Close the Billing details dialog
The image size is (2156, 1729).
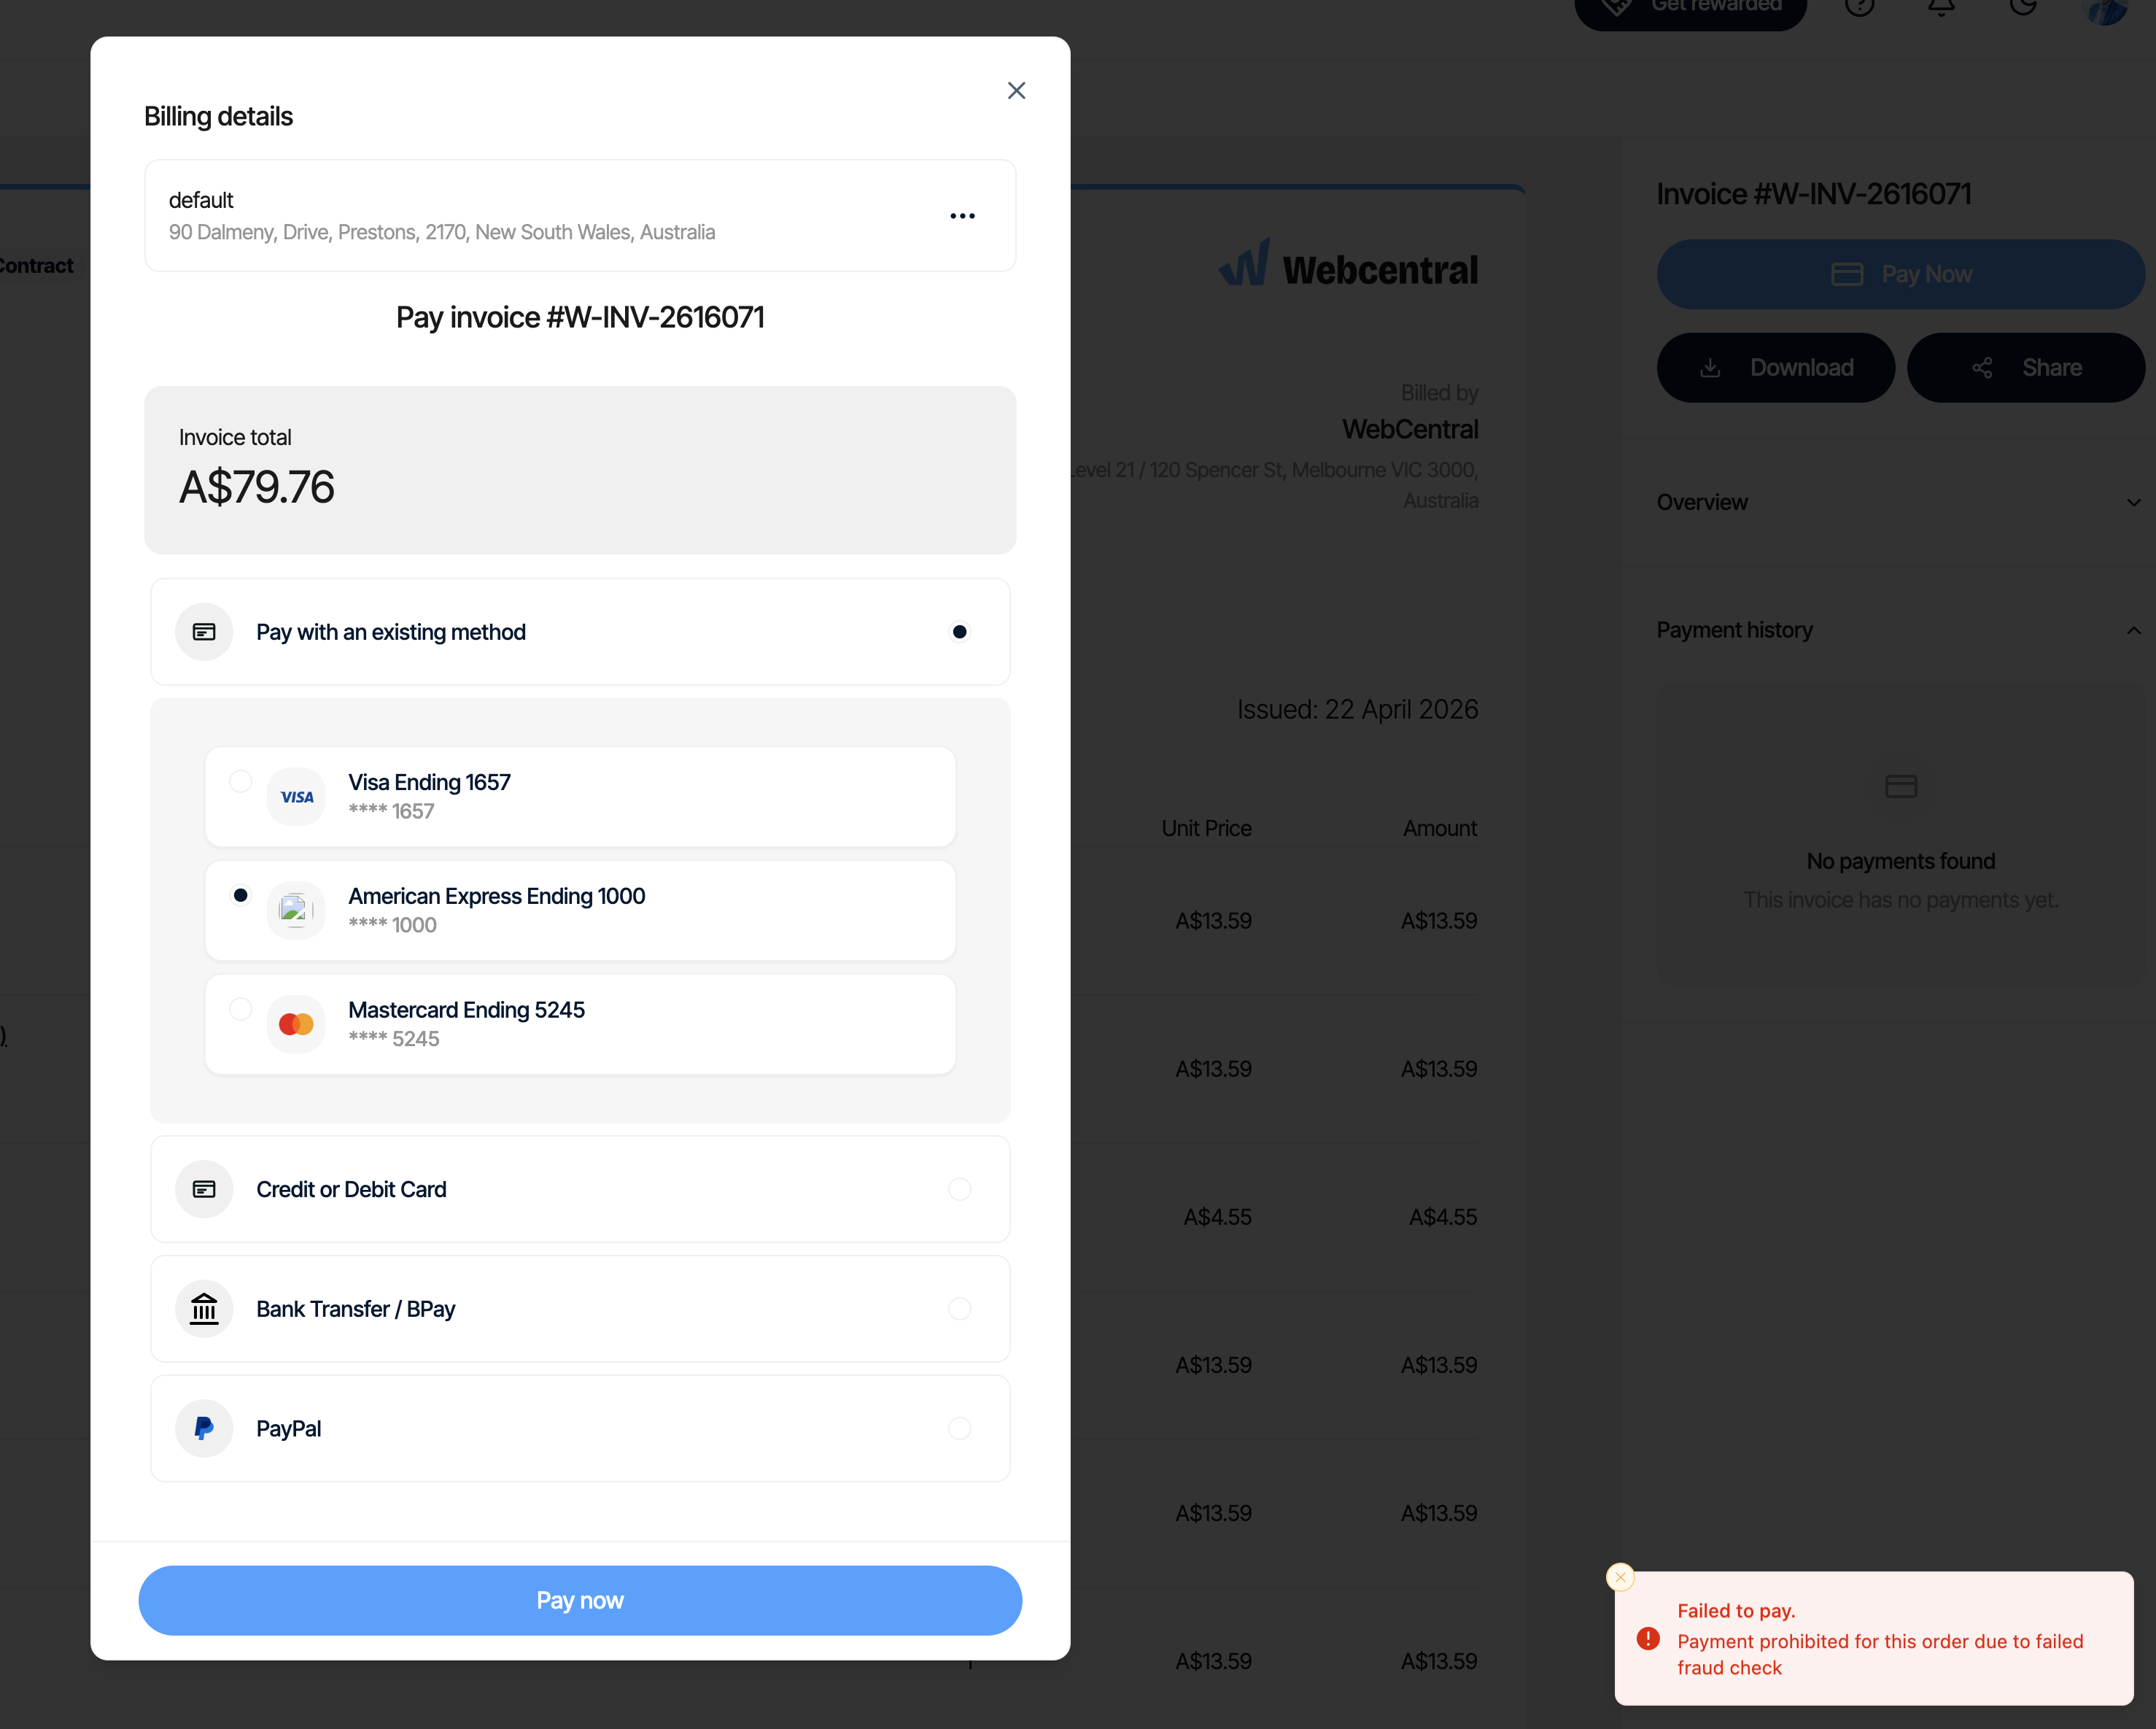click(1016, 91)
